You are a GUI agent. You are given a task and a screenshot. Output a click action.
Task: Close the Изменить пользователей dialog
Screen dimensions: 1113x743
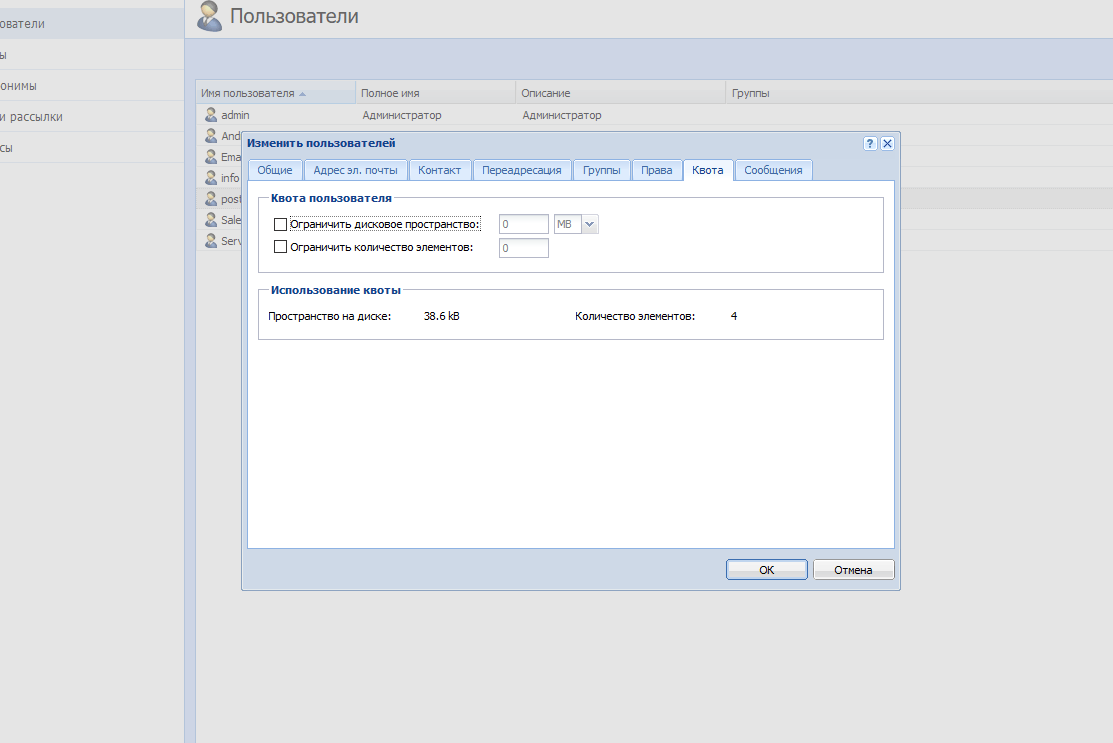(x=887, y=144)
